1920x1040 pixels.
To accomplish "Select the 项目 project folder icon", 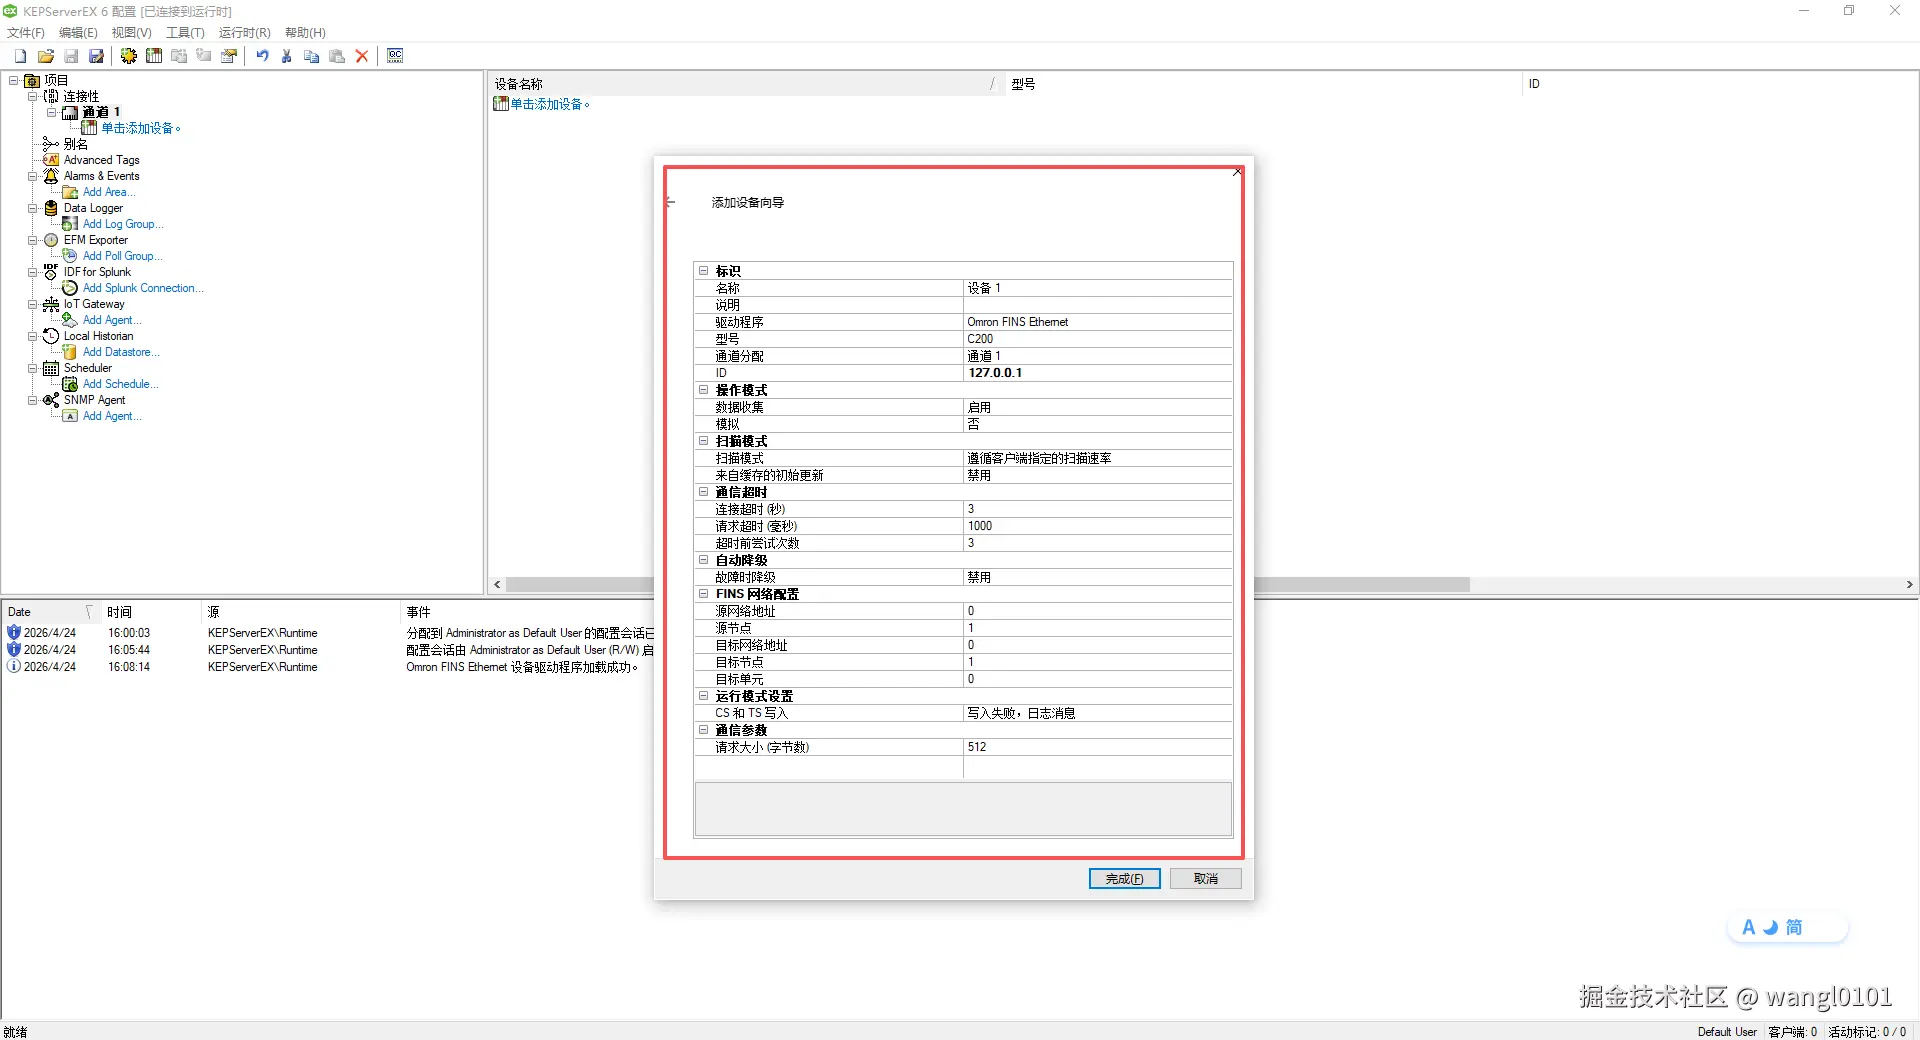I will (32, 80).
